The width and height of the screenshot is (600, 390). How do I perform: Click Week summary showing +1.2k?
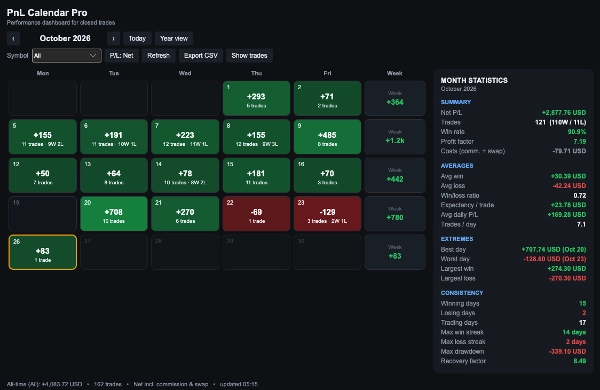tap(395, 137)
